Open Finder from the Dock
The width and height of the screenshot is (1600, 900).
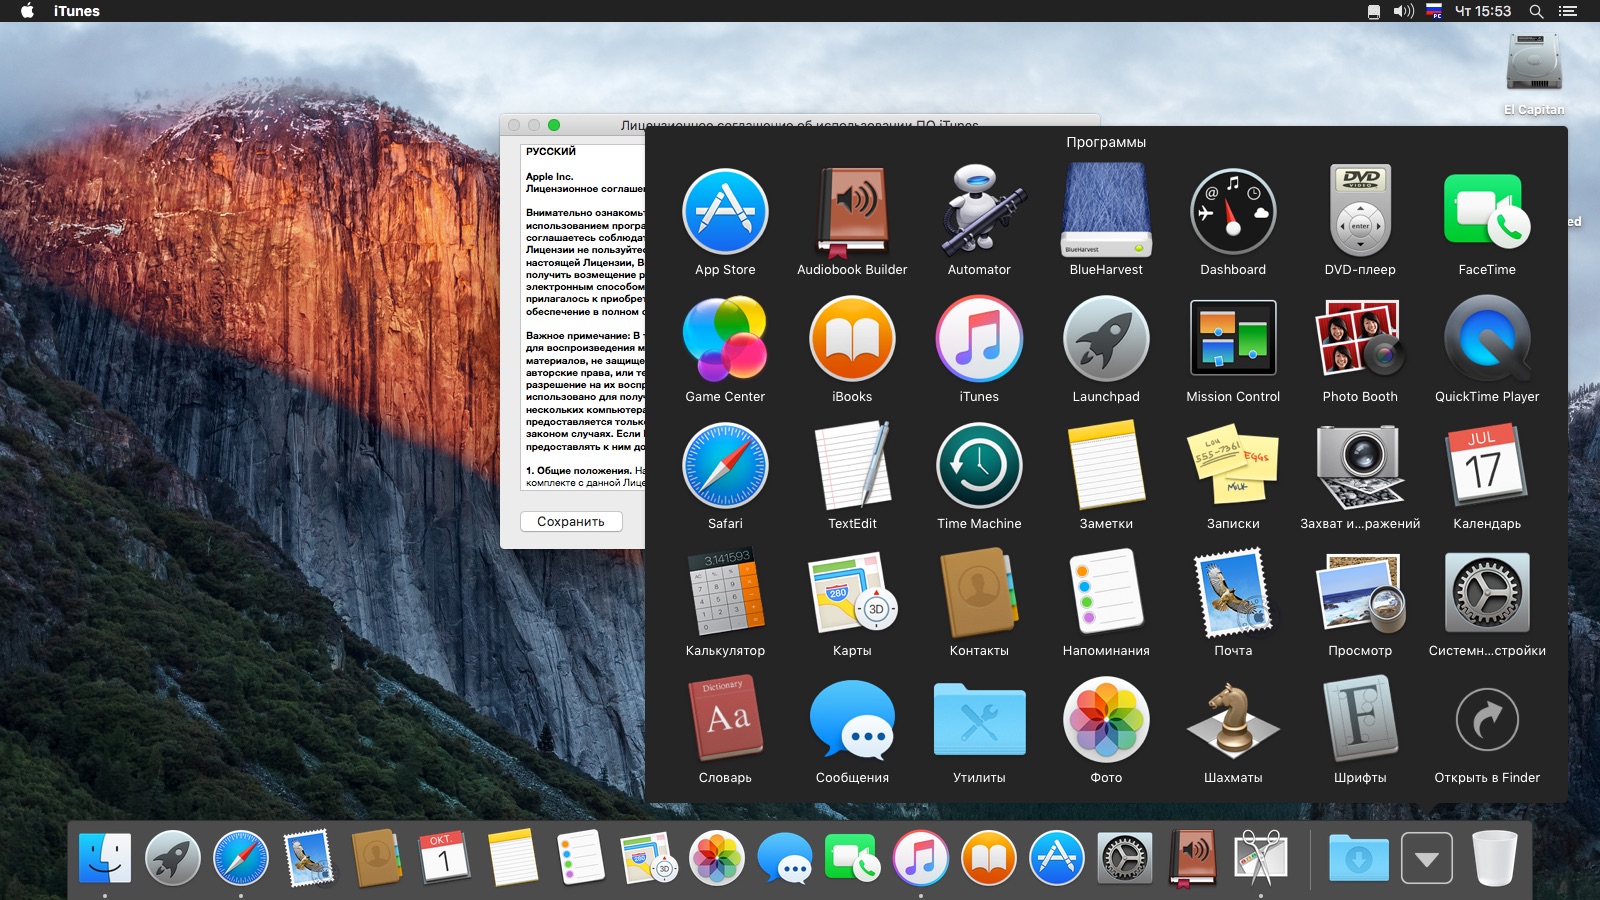[105, 858]
